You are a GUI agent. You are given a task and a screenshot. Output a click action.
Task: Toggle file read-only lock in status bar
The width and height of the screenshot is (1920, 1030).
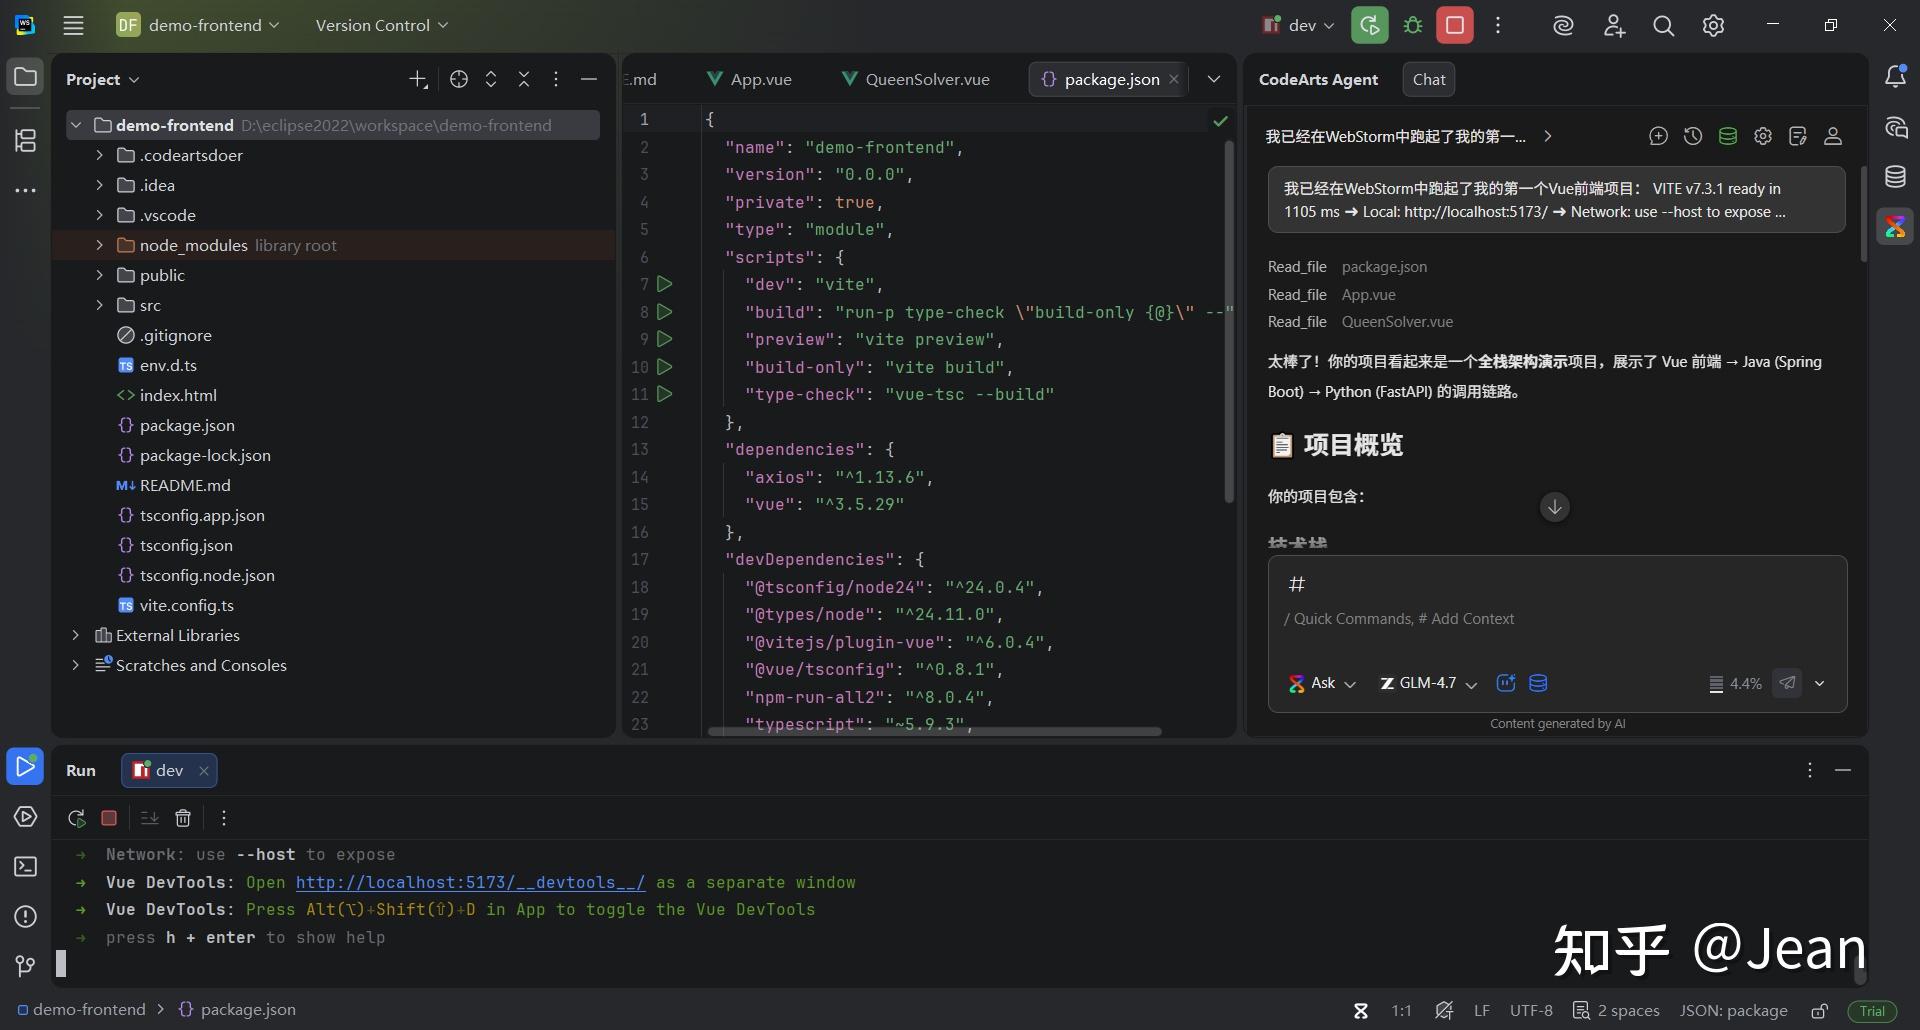click(1820, 1011)
